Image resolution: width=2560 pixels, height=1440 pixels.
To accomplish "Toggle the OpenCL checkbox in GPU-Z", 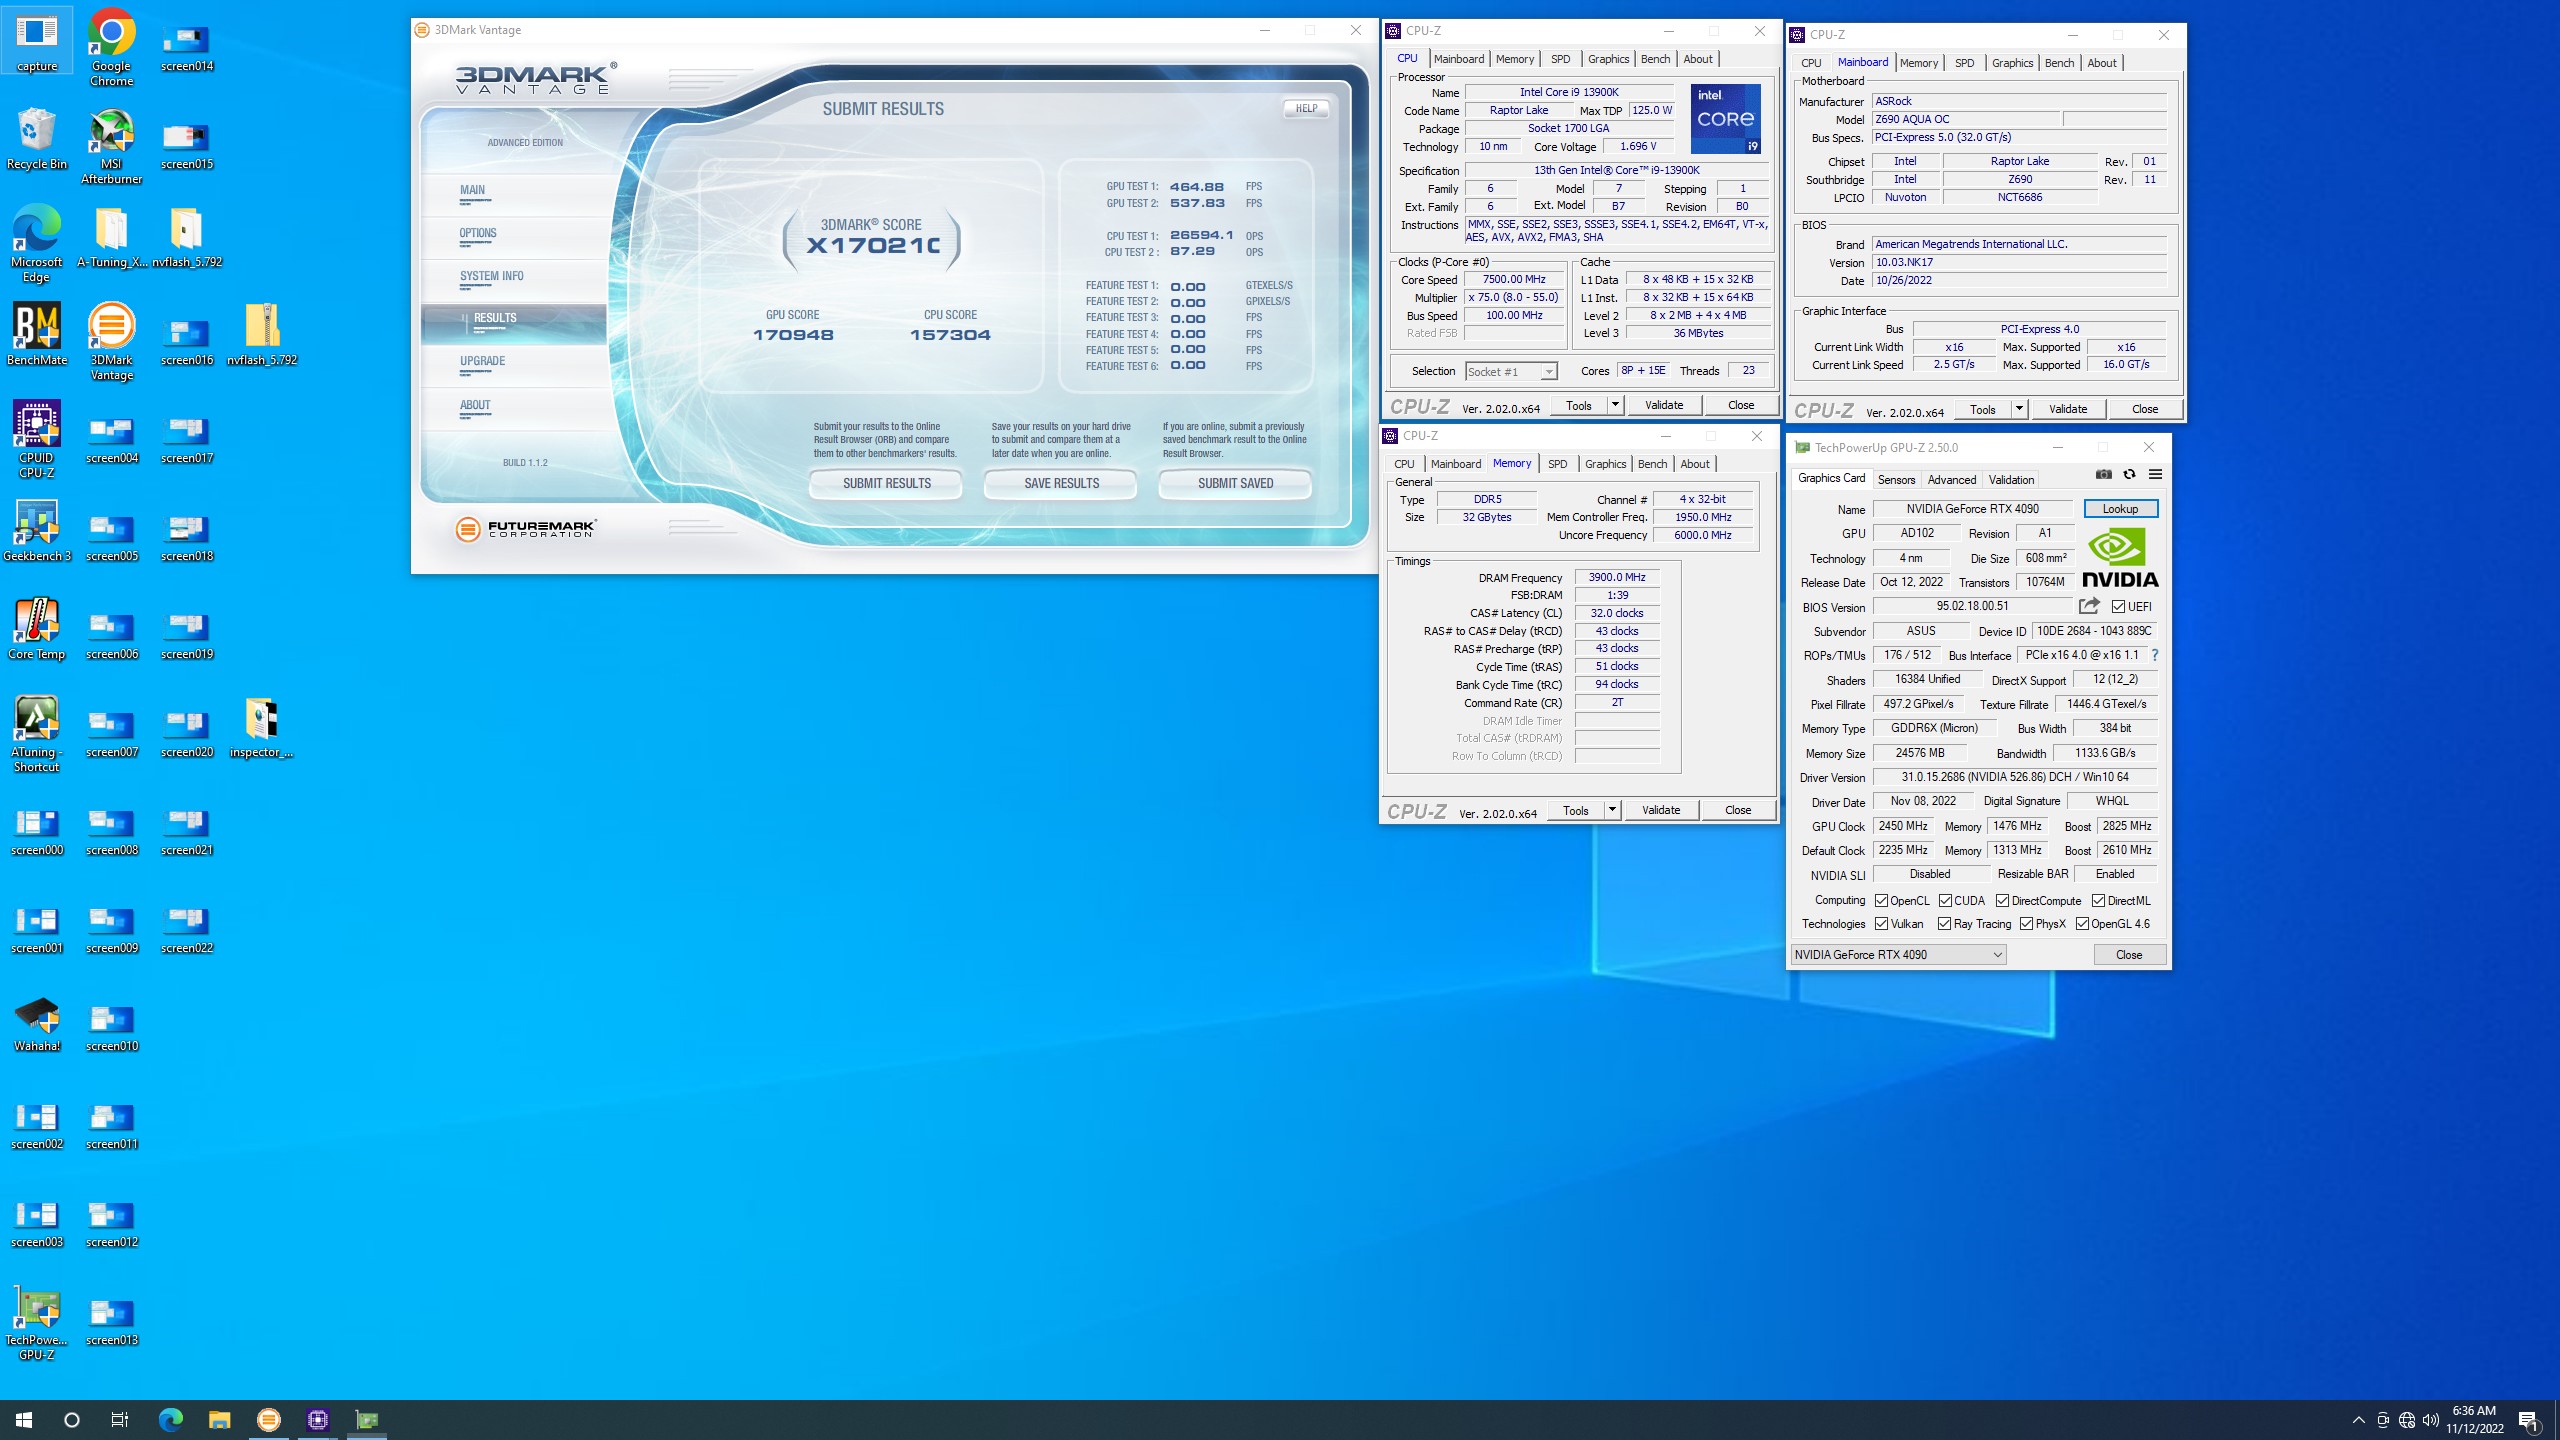I will tap(1881, 901).
